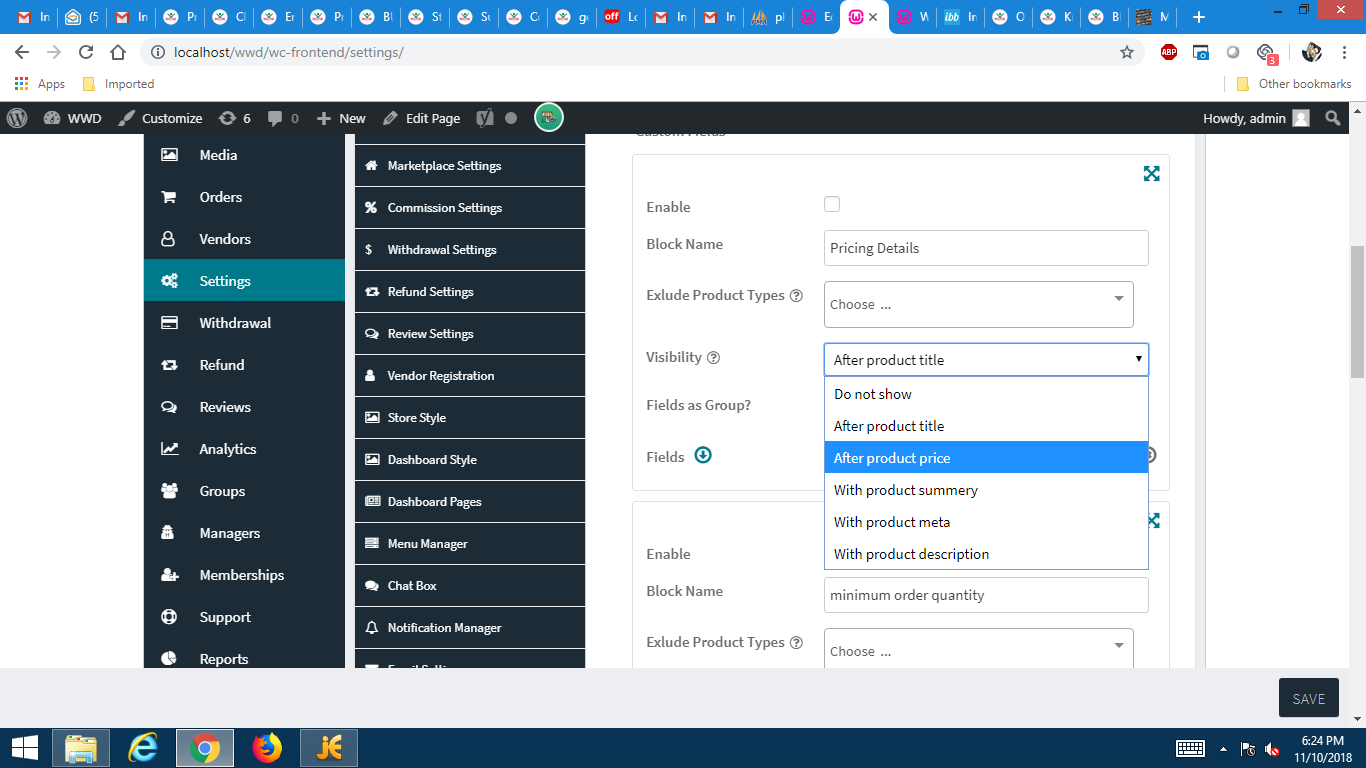Pick 'After product title' in the dropdown list
This screenshot has width=1366, height=768.
click(x=986, y=426)
